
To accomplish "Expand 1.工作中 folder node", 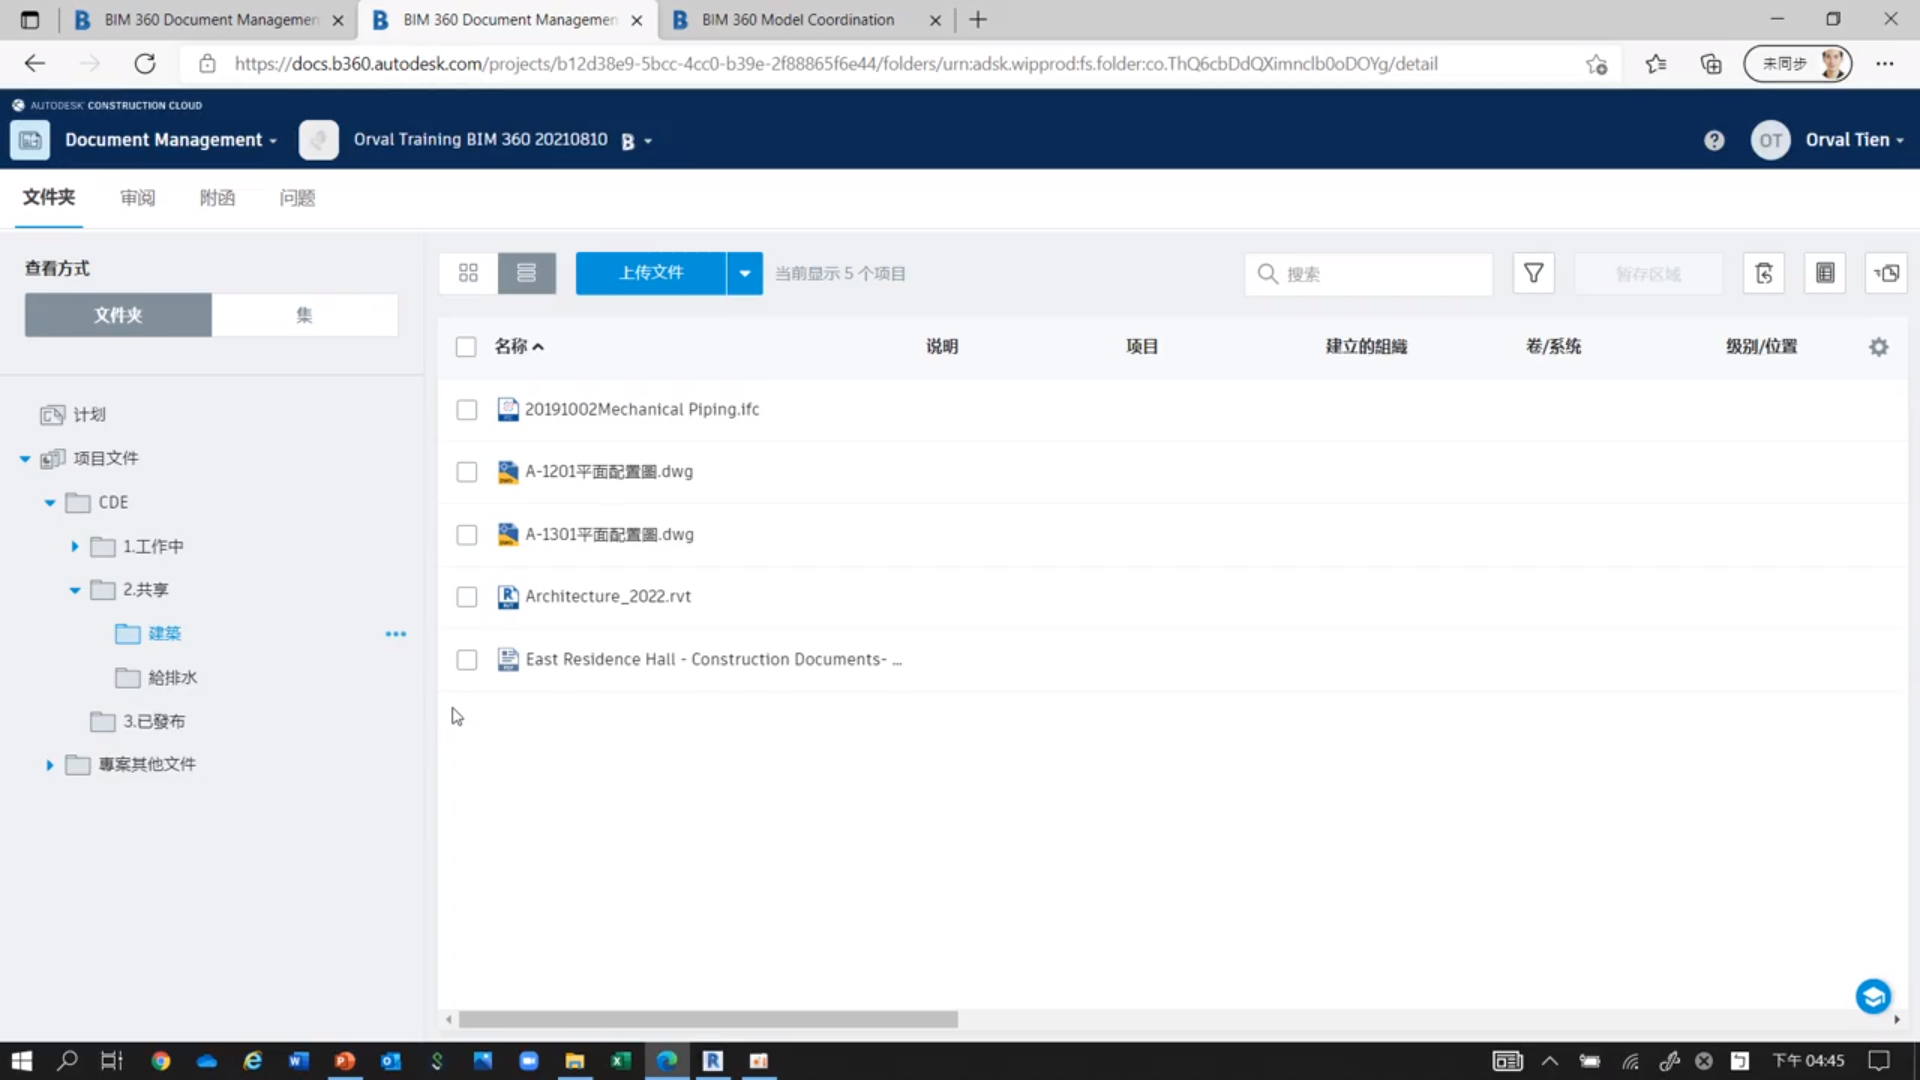I will point(75,547).
